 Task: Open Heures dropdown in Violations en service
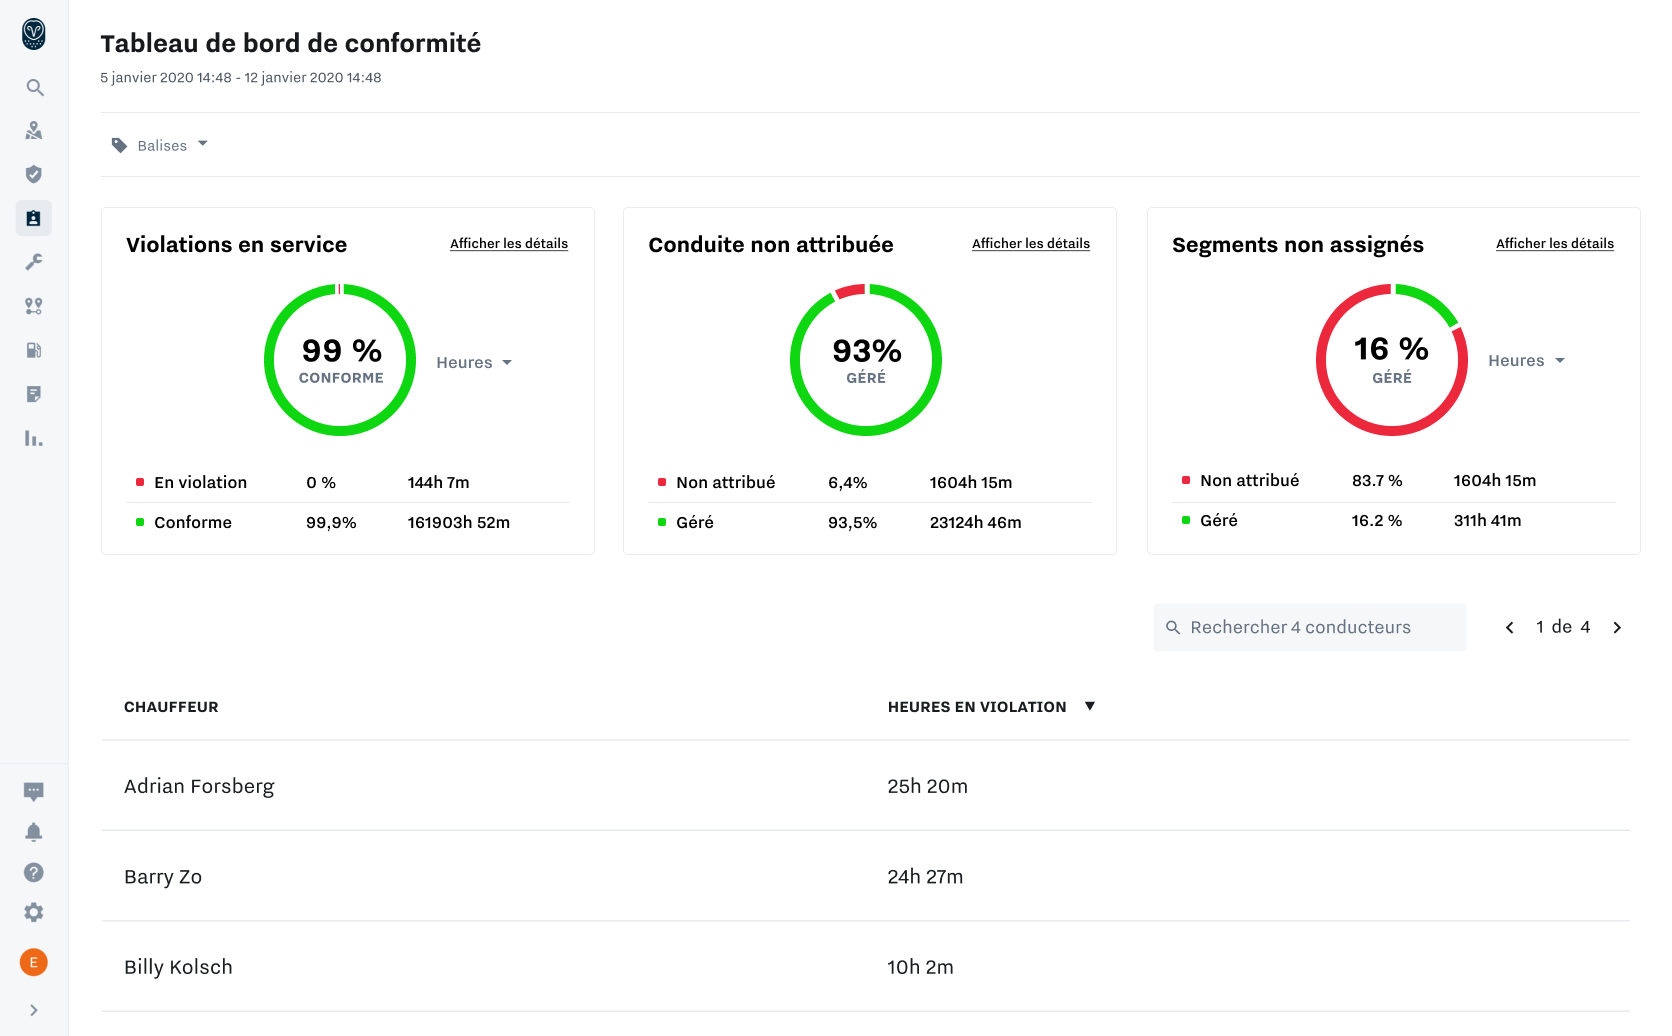click(x=474, y=363)
